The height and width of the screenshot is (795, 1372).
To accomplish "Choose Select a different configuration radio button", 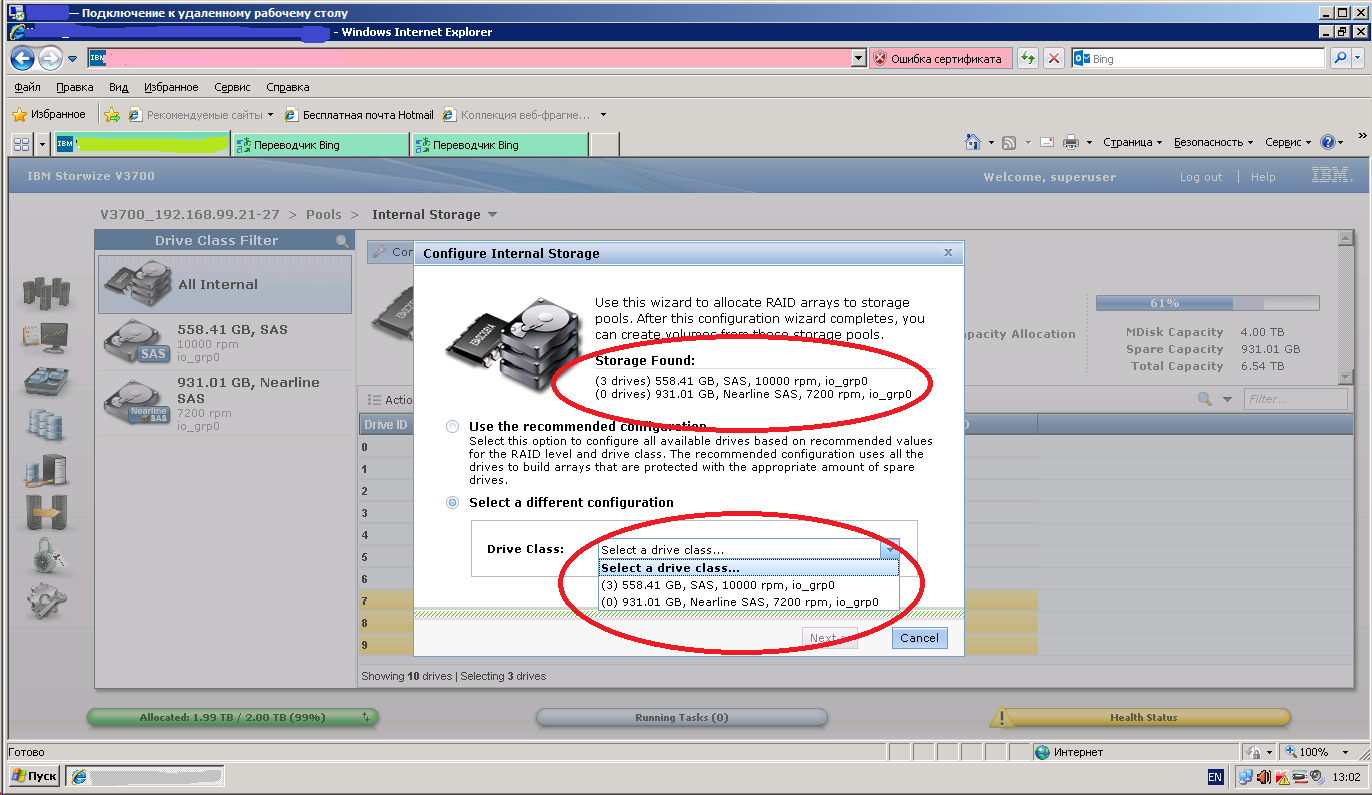I will tap(453, 502).
